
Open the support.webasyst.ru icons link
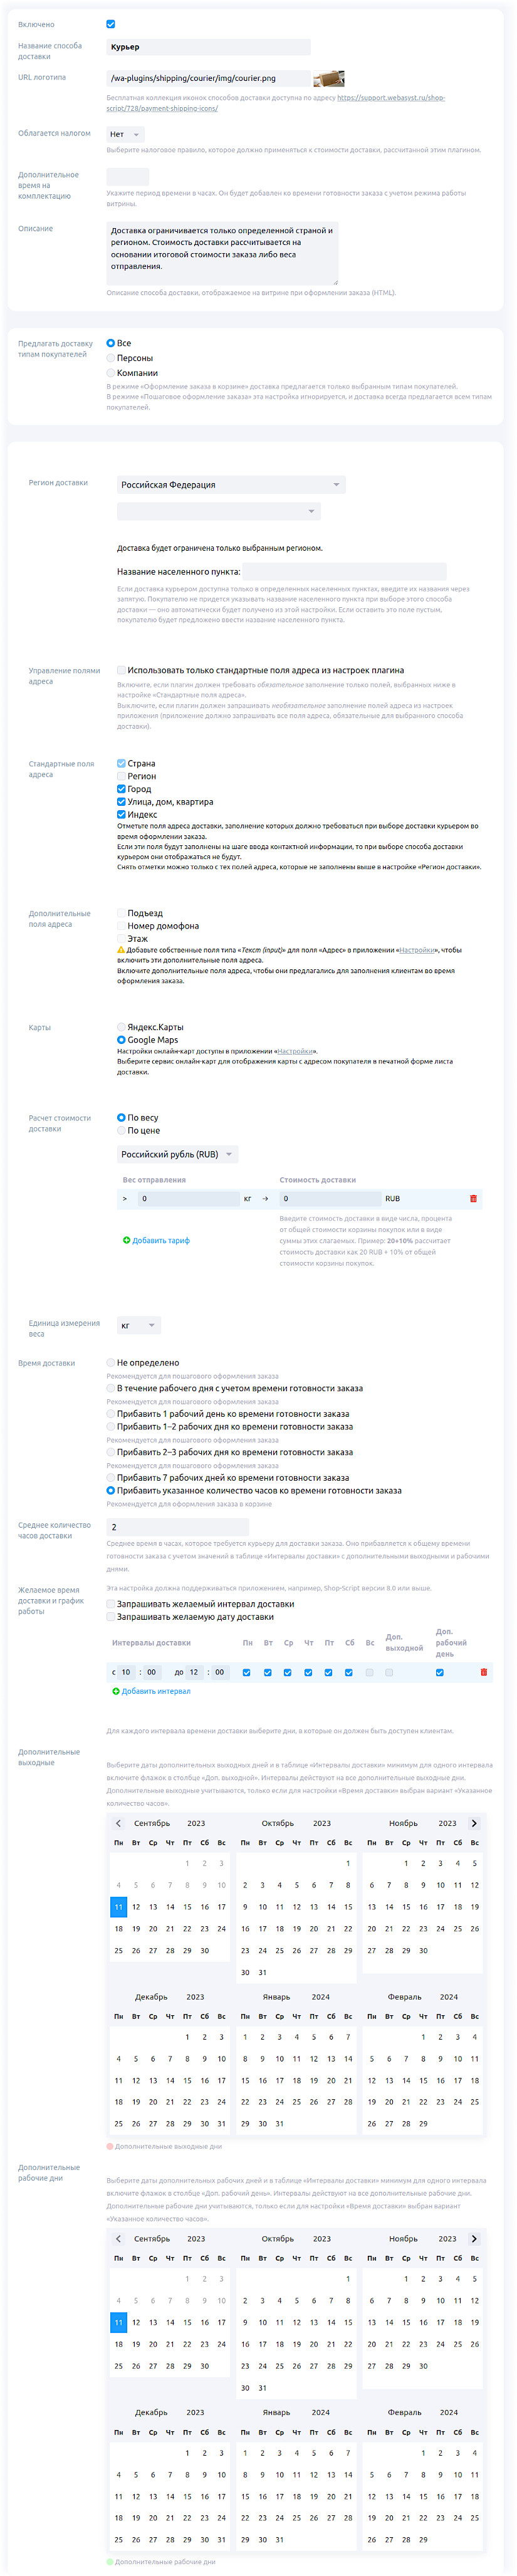tap(390, 98)
